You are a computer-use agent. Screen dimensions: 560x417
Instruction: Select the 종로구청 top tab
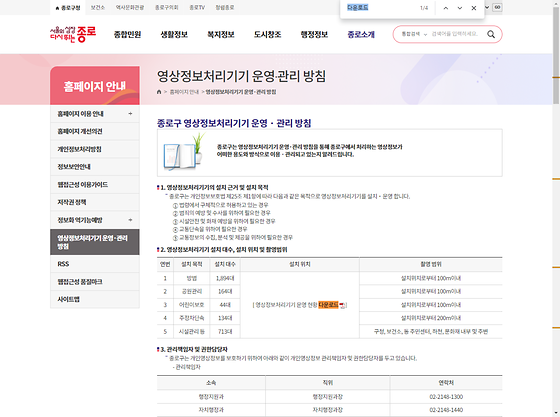[x=68, y=7]
